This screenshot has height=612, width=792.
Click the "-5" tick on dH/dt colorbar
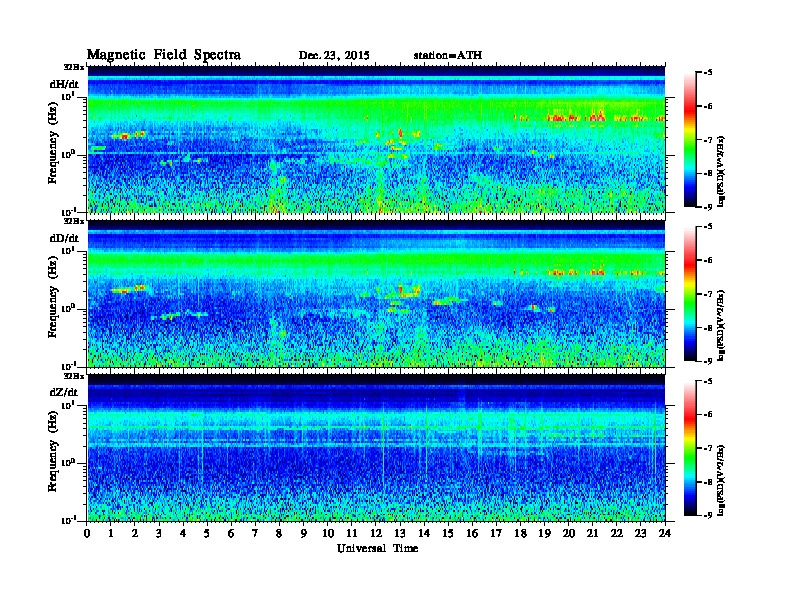click(708, 73)
